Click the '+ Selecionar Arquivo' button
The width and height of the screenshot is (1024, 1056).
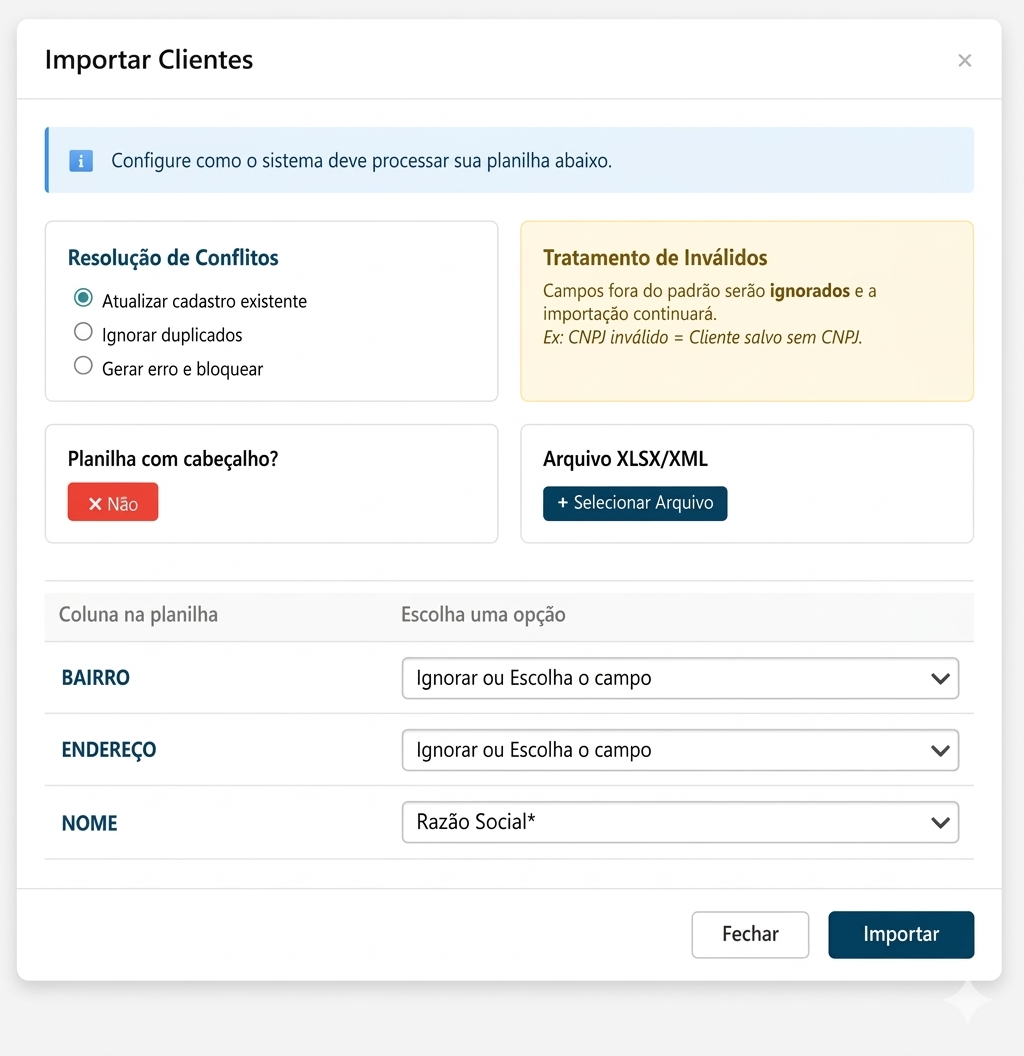pos(635,503)
